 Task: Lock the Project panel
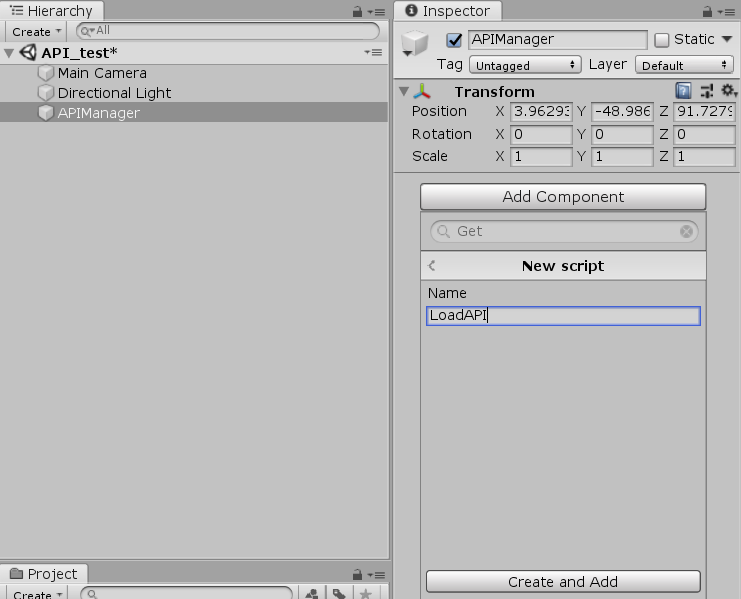[357, 574]
